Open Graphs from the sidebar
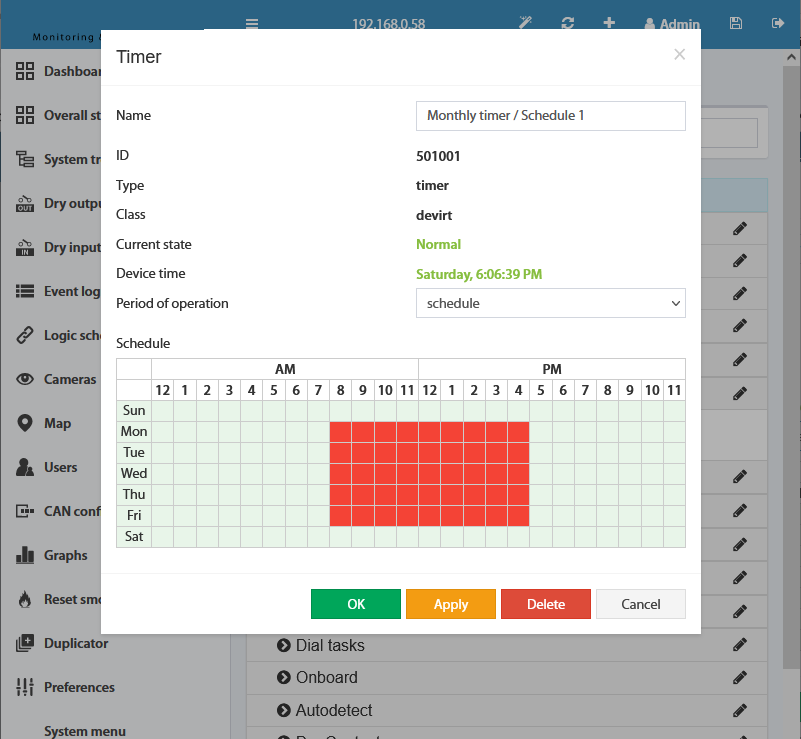801x739 pixels. [x=52, y=555]
